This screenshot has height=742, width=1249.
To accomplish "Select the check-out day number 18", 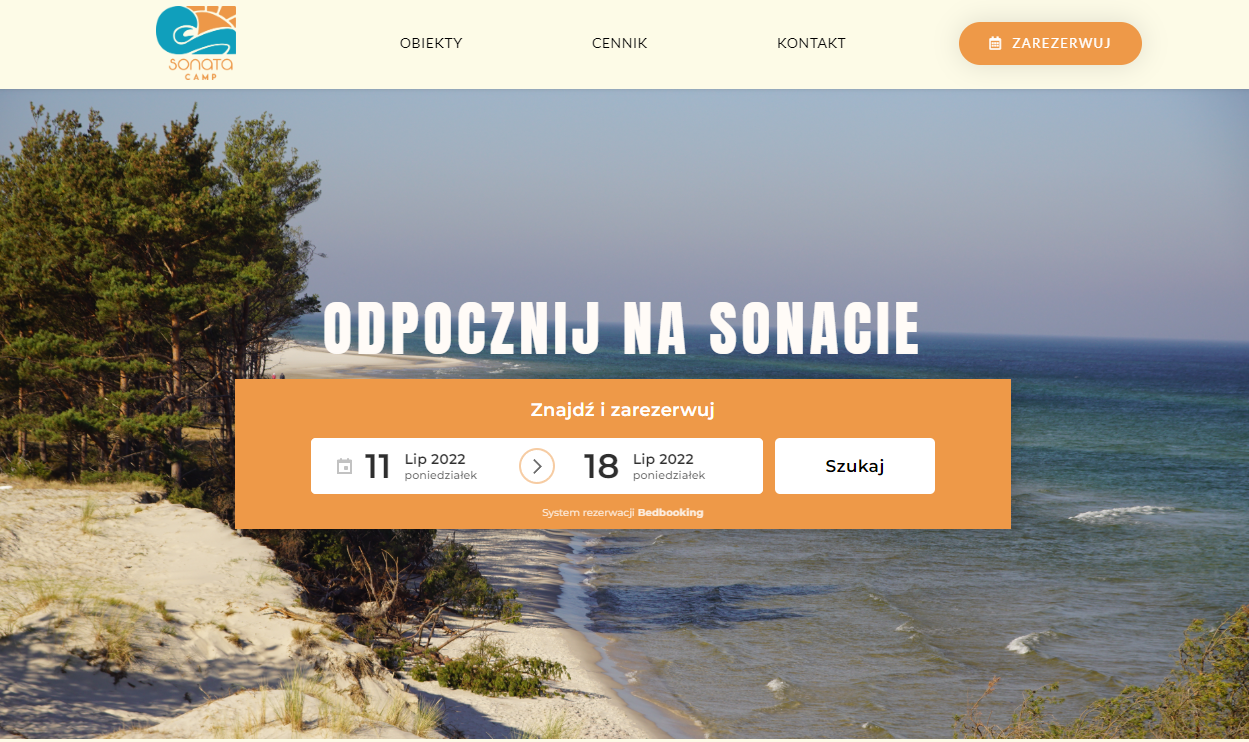I will pyautogui.click(x=601, y=466).
